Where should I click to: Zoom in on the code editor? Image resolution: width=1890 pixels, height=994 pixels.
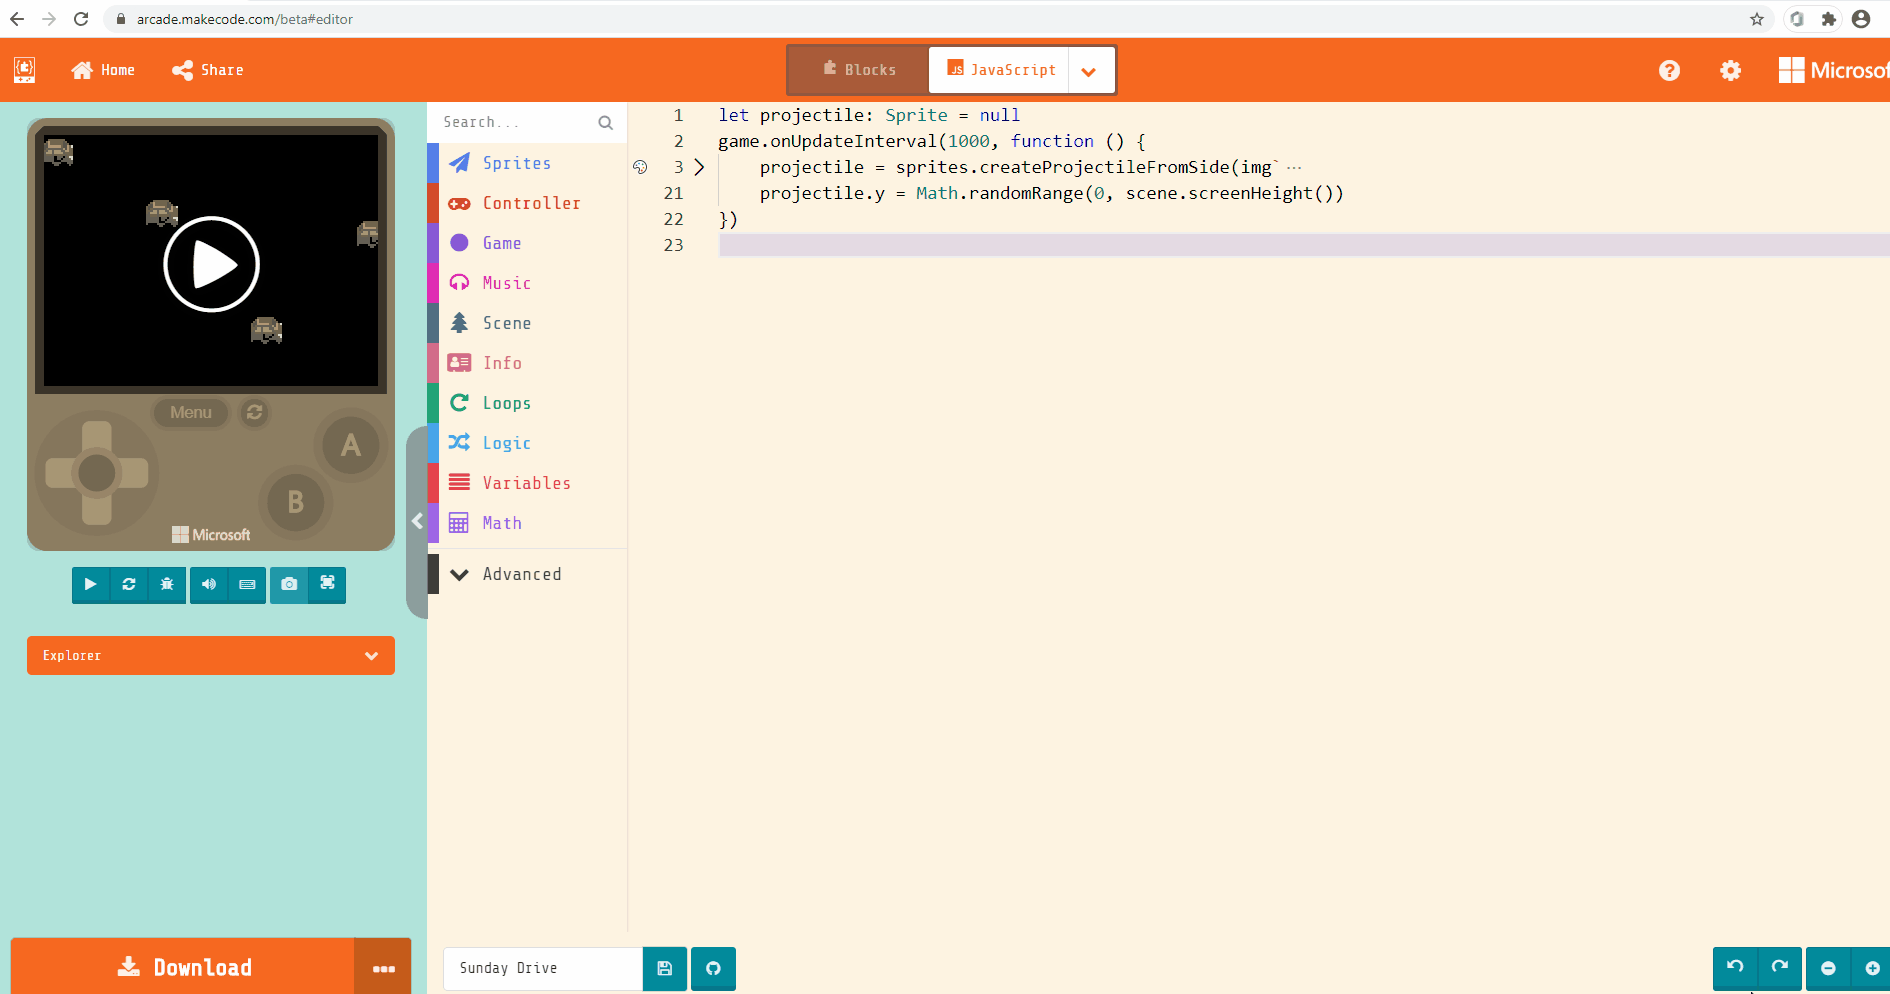(1872, 968)
